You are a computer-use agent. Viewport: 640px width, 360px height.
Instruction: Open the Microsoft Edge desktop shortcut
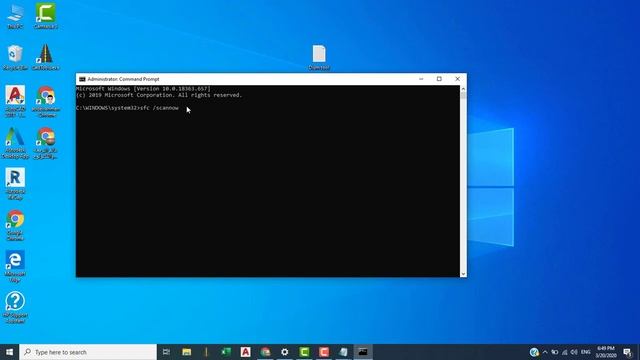click(15, 267)
